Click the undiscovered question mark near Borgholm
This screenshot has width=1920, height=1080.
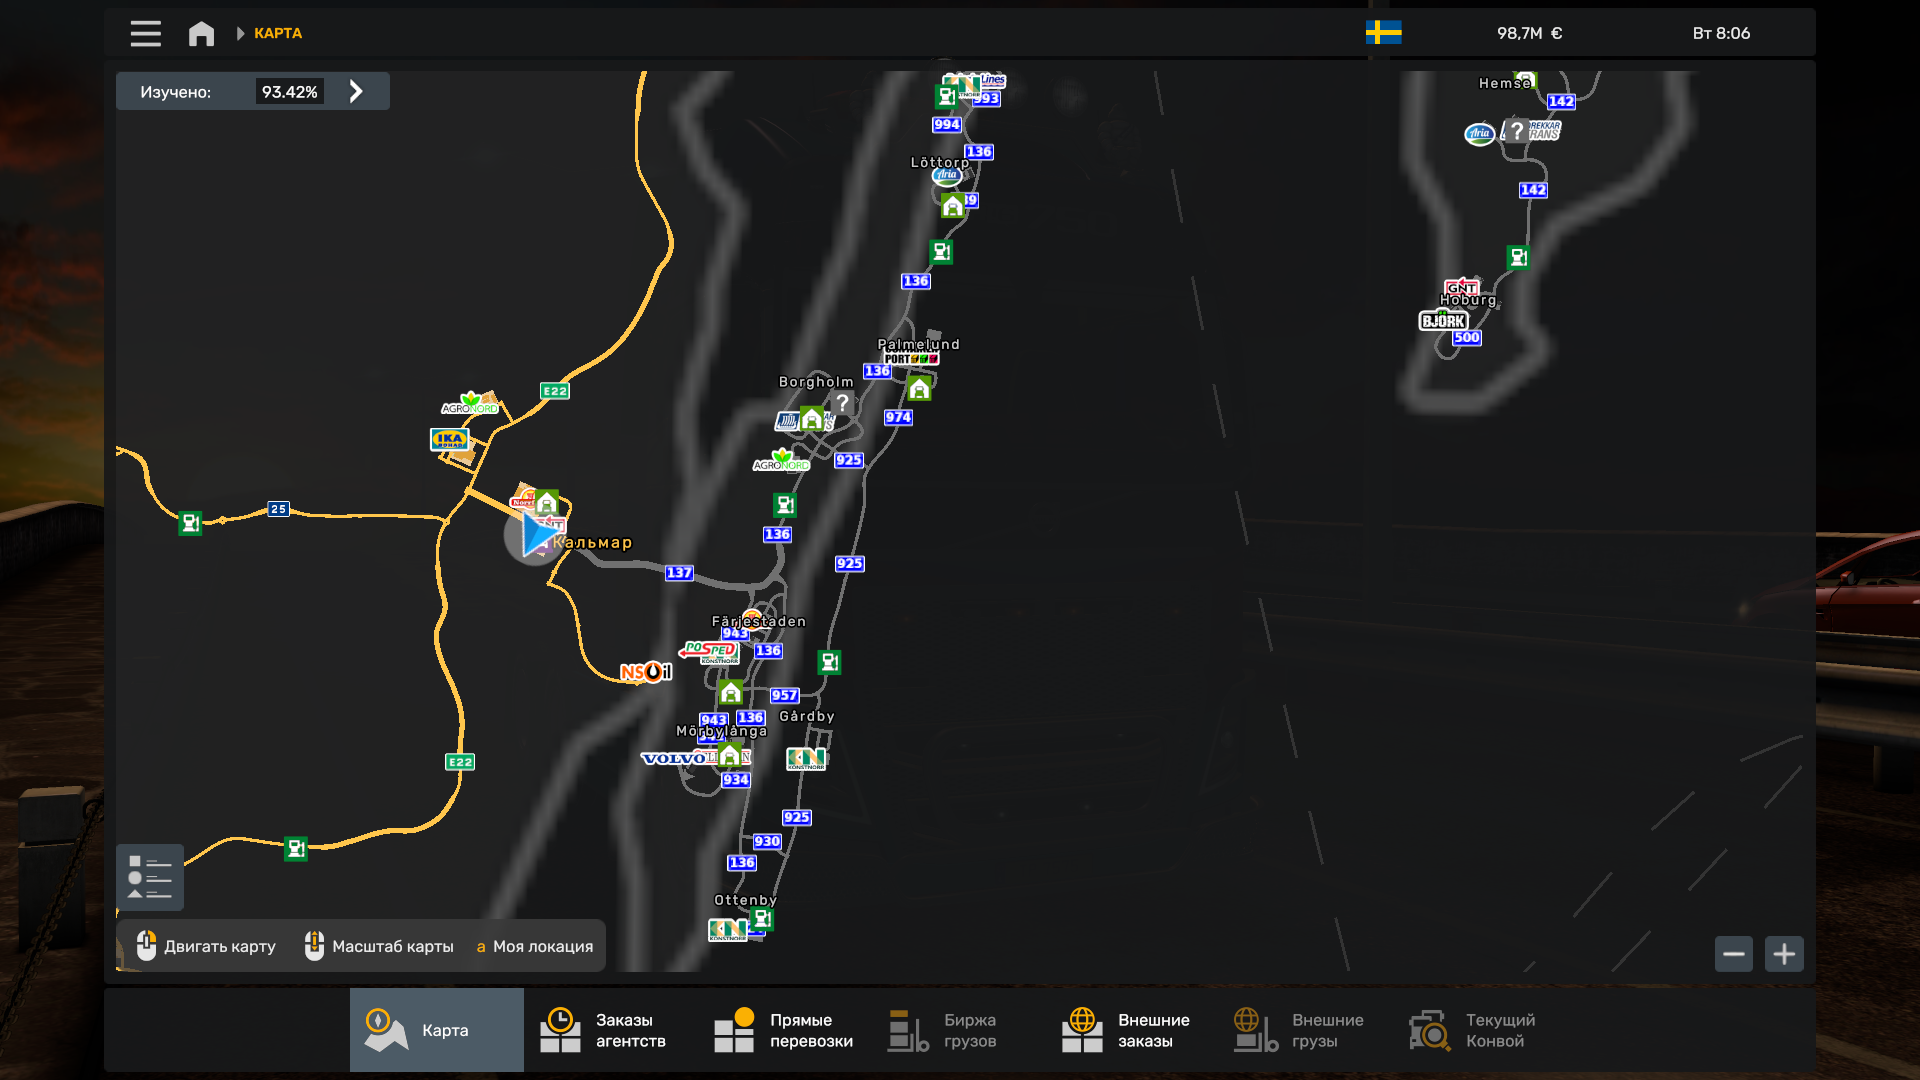coord(842,403)
